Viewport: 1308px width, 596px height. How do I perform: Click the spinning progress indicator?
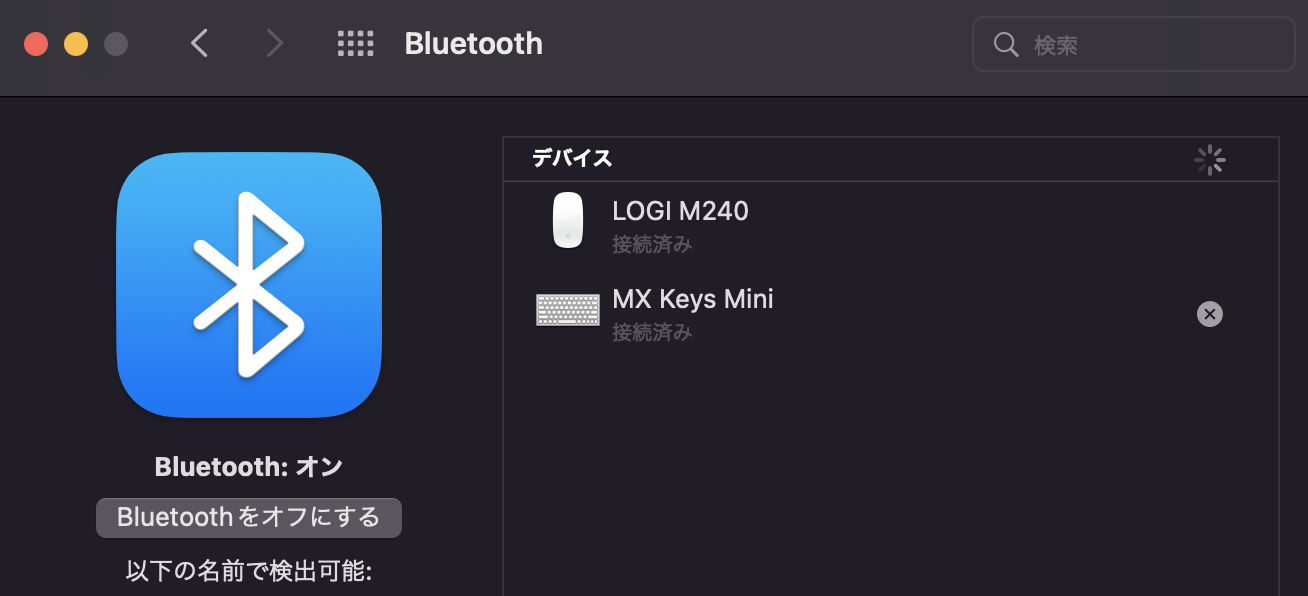point(1210,159)
